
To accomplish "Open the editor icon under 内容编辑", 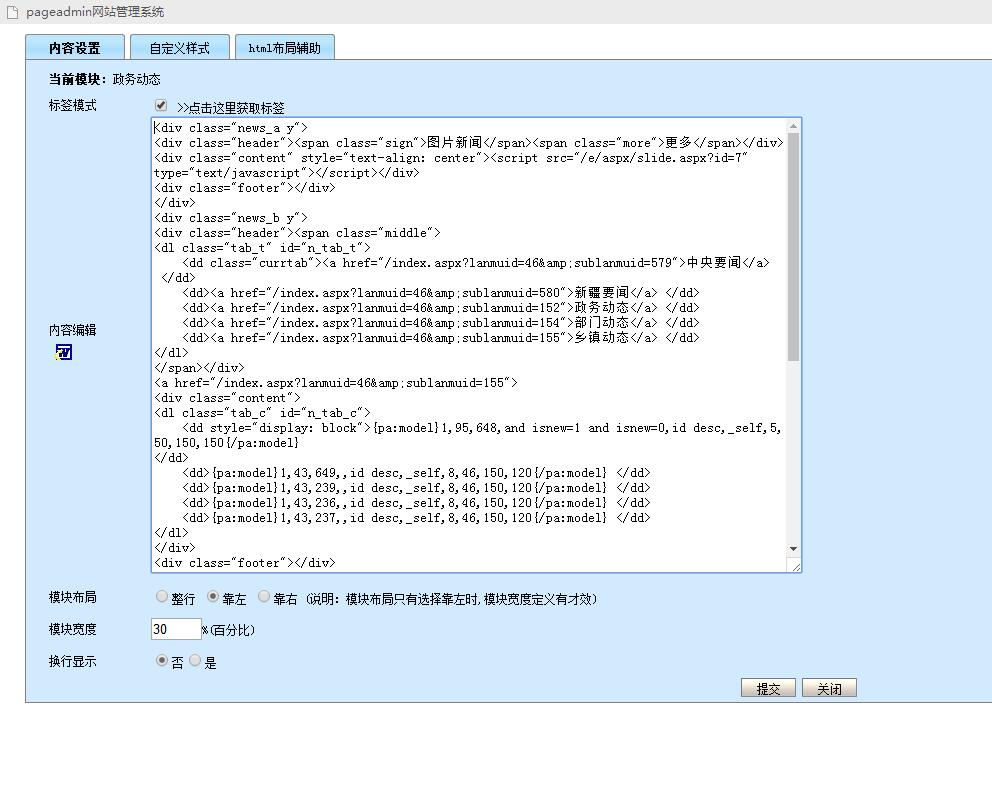I will 64,352.
